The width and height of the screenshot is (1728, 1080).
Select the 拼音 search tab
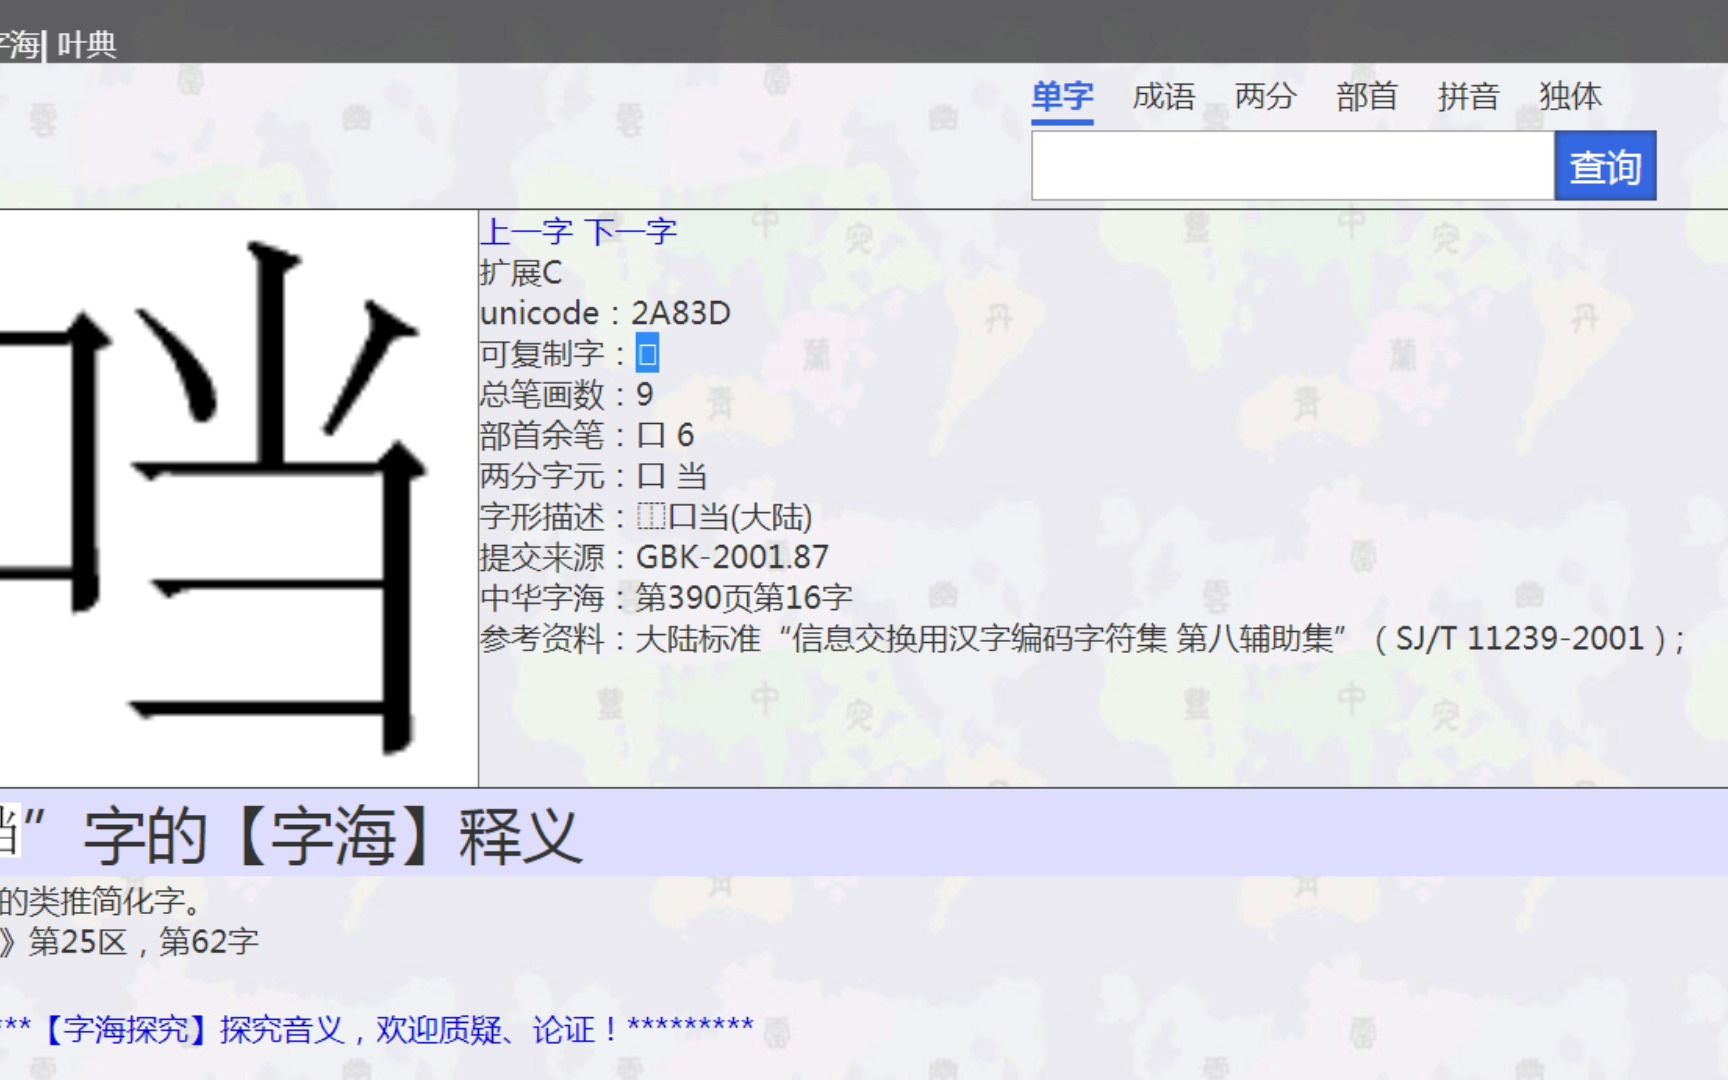coord(1469,97)
